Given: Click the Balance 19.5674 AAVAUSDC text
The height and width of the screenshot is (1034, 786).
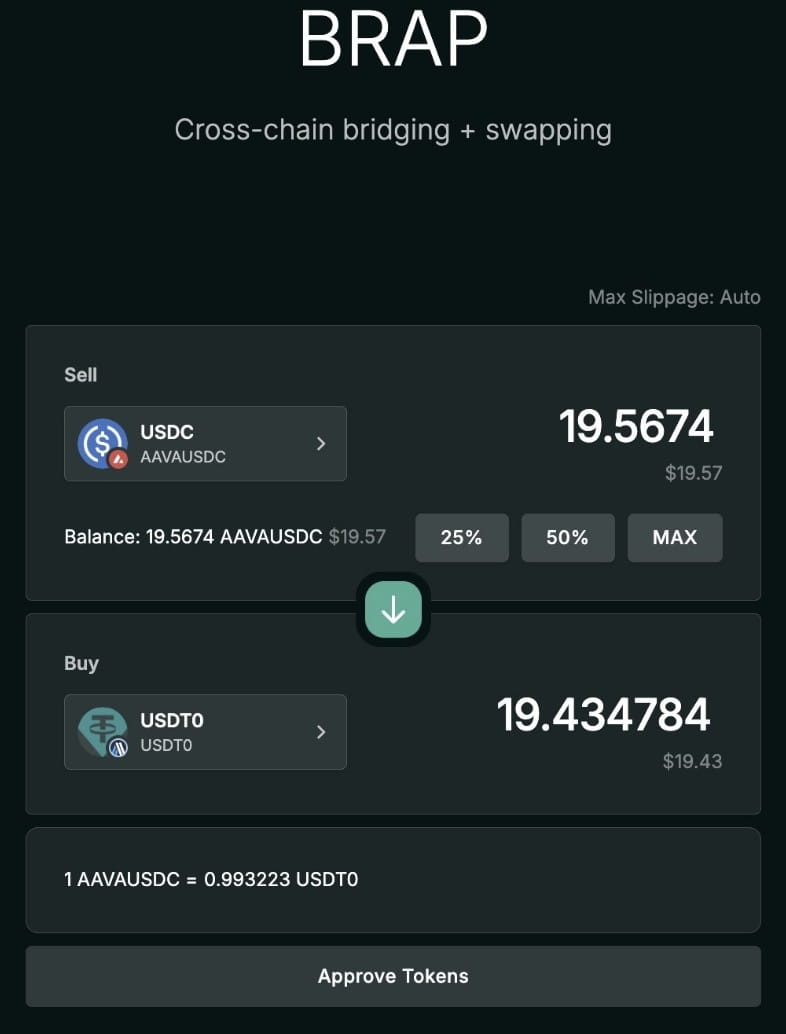Looking at the screenshot, I should coord(193,537).
